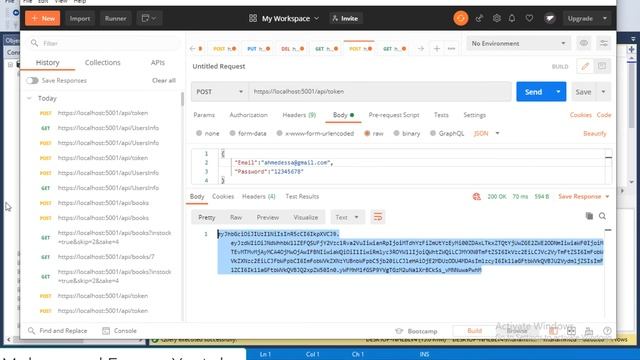The image size is (640, 360).
Task: Collapse the Today history group
Action: 29,98
